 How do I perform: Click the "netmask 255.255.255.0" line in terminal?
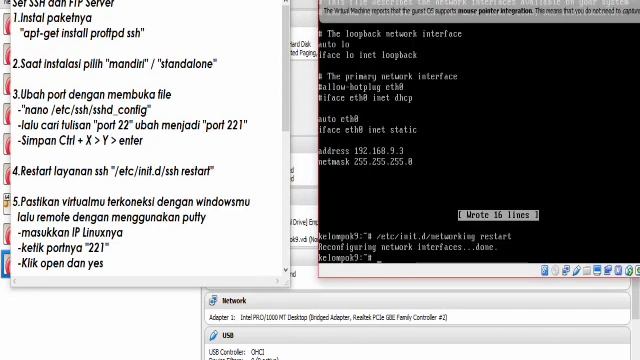click(365, 162)
